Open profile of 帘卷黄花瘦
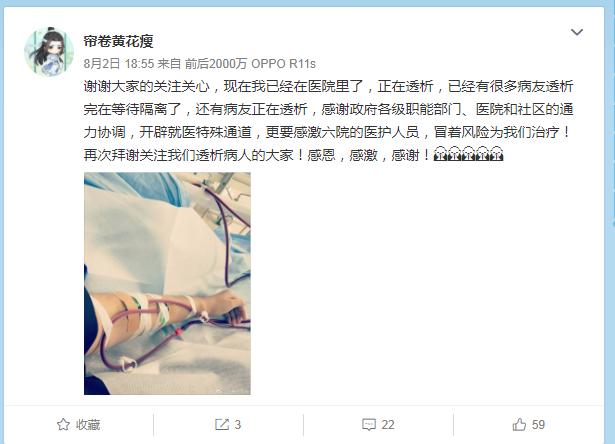Viewport: 615px width, 444px height. coord(118,41)
